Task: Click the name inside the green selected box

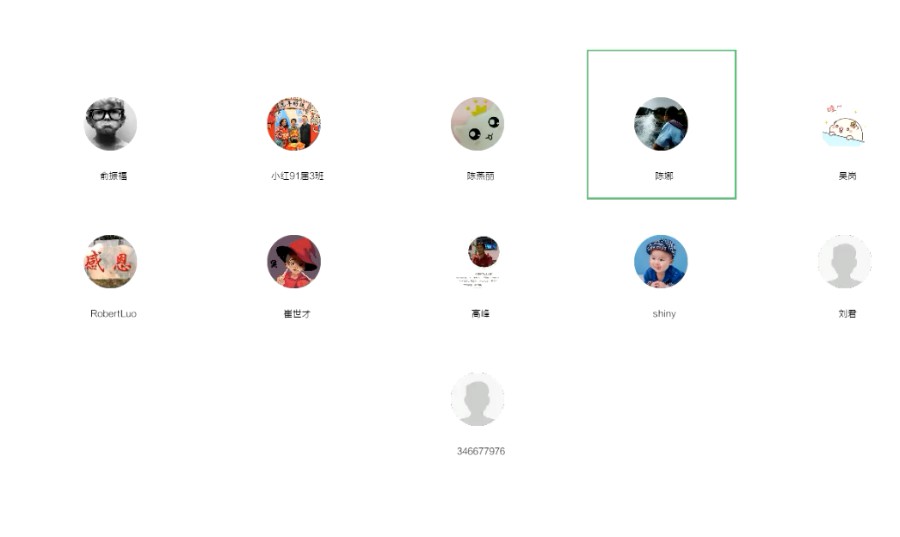Action: pos(664,176)
